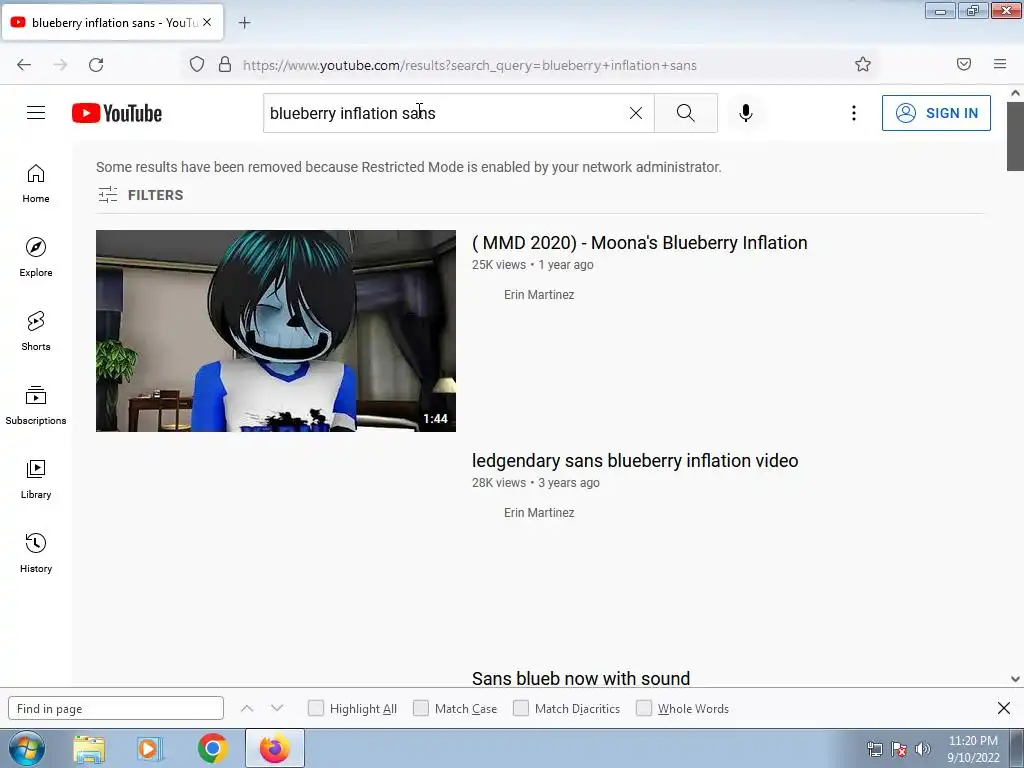
Task: Open the Windows Start menu
Action: tap(27, 748)
